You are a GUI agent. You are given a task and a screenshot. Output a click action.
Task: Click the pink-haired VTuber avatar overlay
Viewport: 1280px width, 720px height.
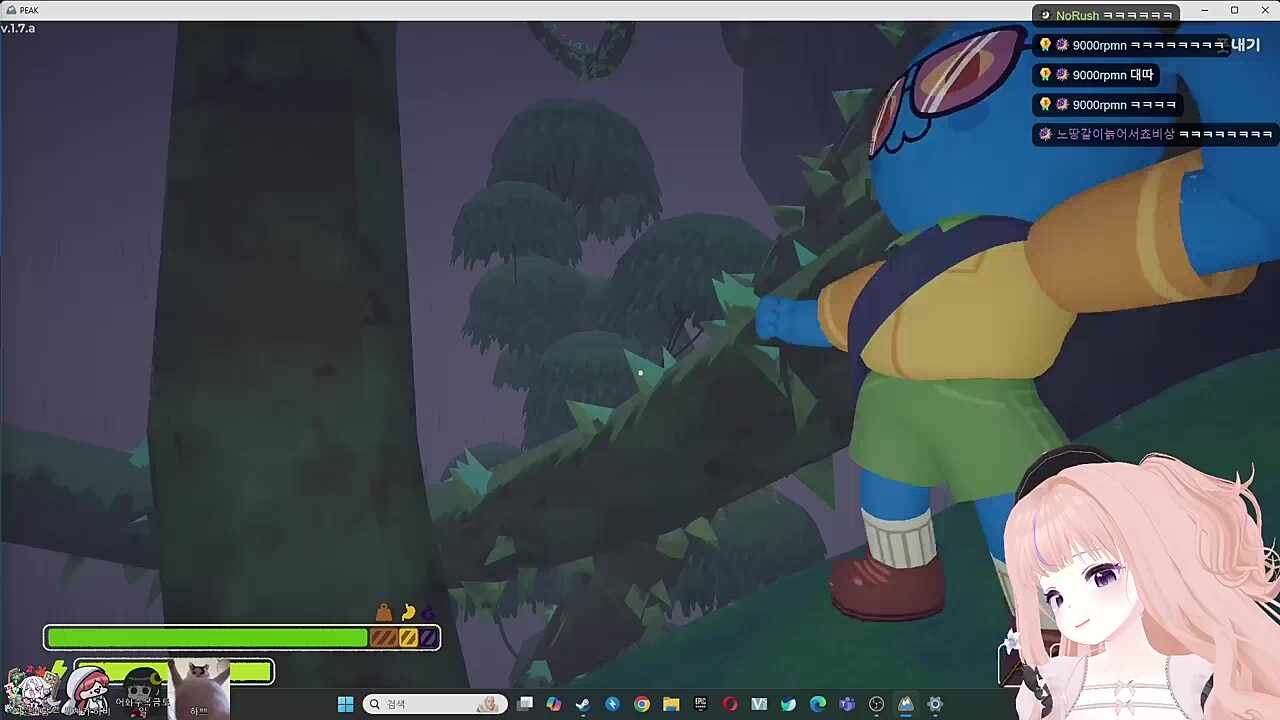[1140, 585]
